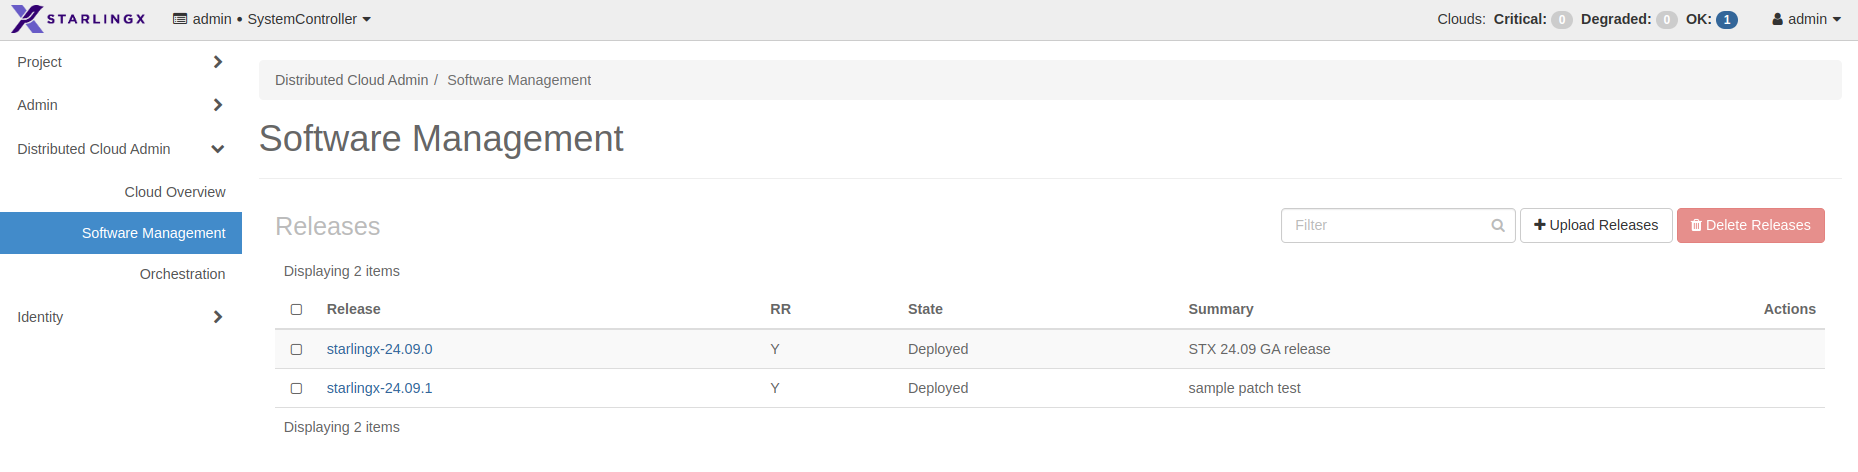The image size is (1858, 472).
Task: Click the StarlingX logo
Action: (x=78, y=19)
